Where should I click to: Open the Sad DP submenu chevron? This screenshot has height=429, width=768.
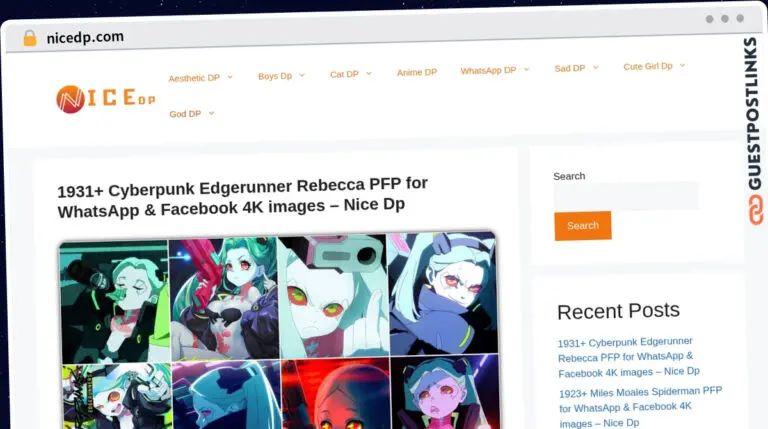596,68
